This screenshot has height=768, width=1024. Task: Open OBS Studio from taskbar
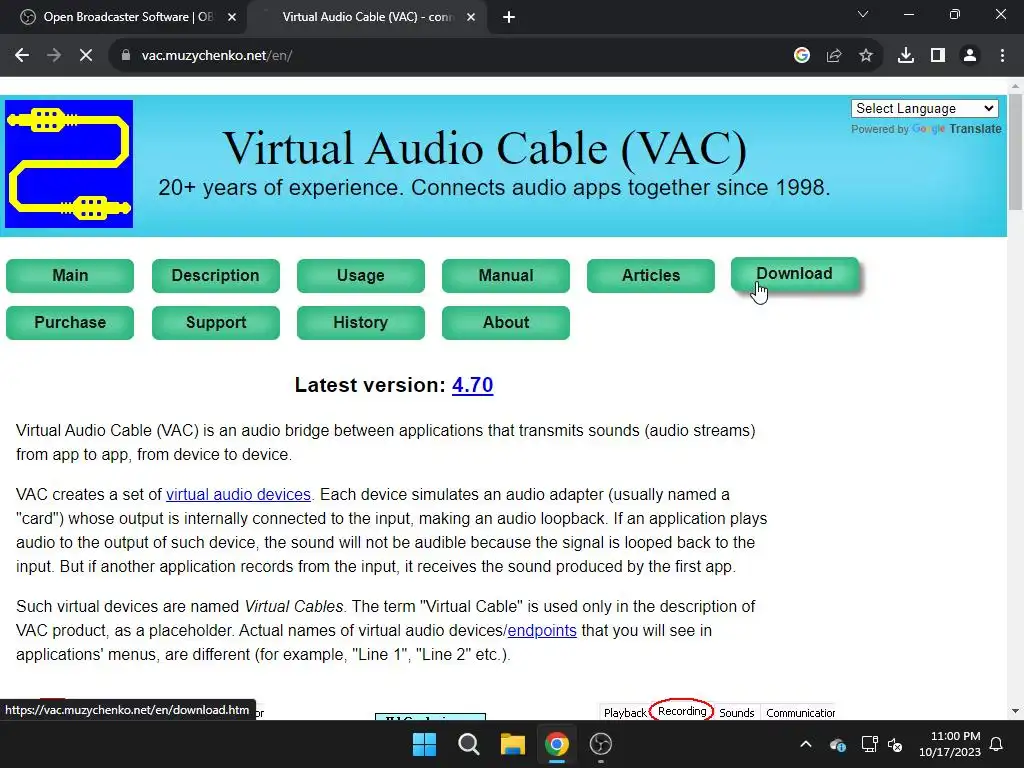pyautogui.click(x=600, y=744)
